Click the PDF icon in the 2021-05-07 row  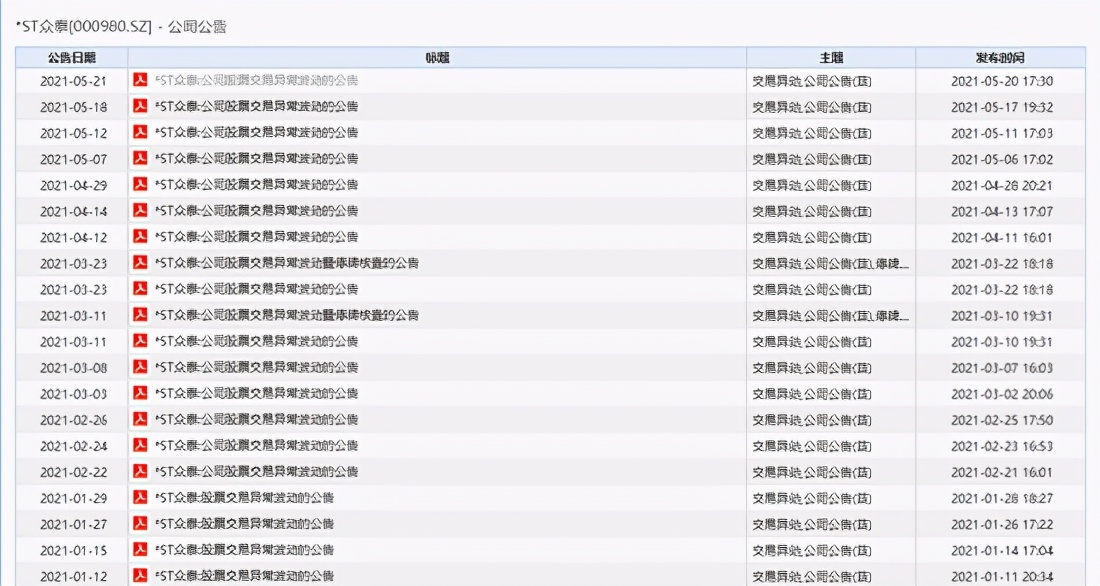tap(141, 158)
